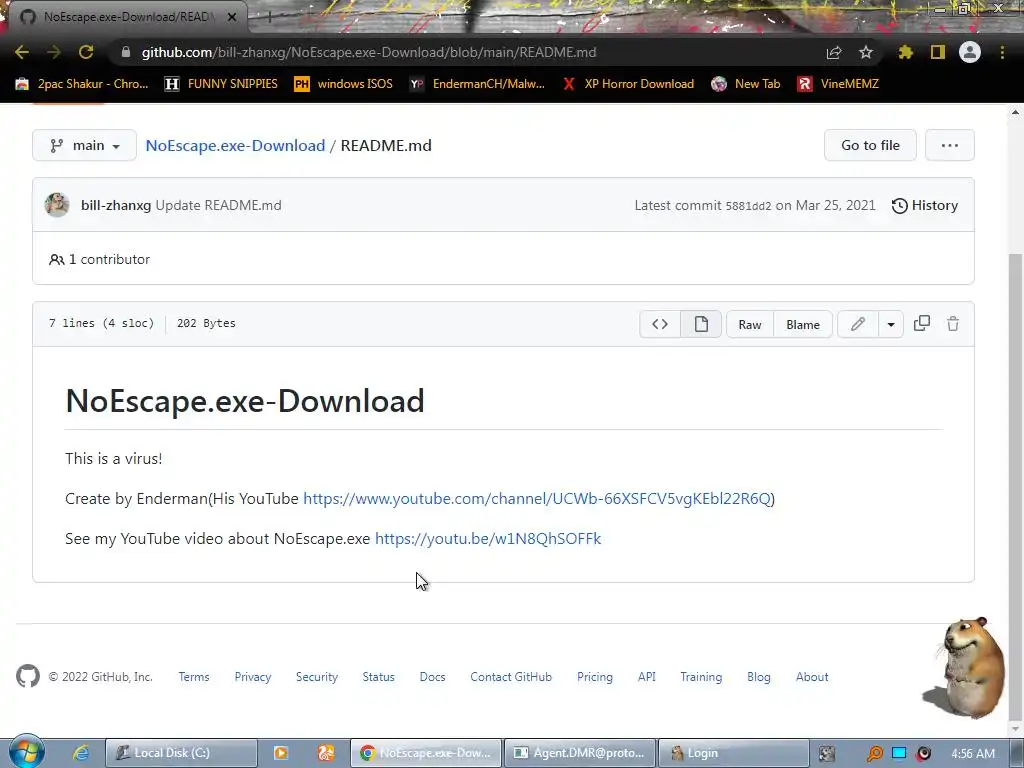Click the Go to file button
Viewport: 1024px width, 768px height.
click(870, 145)
